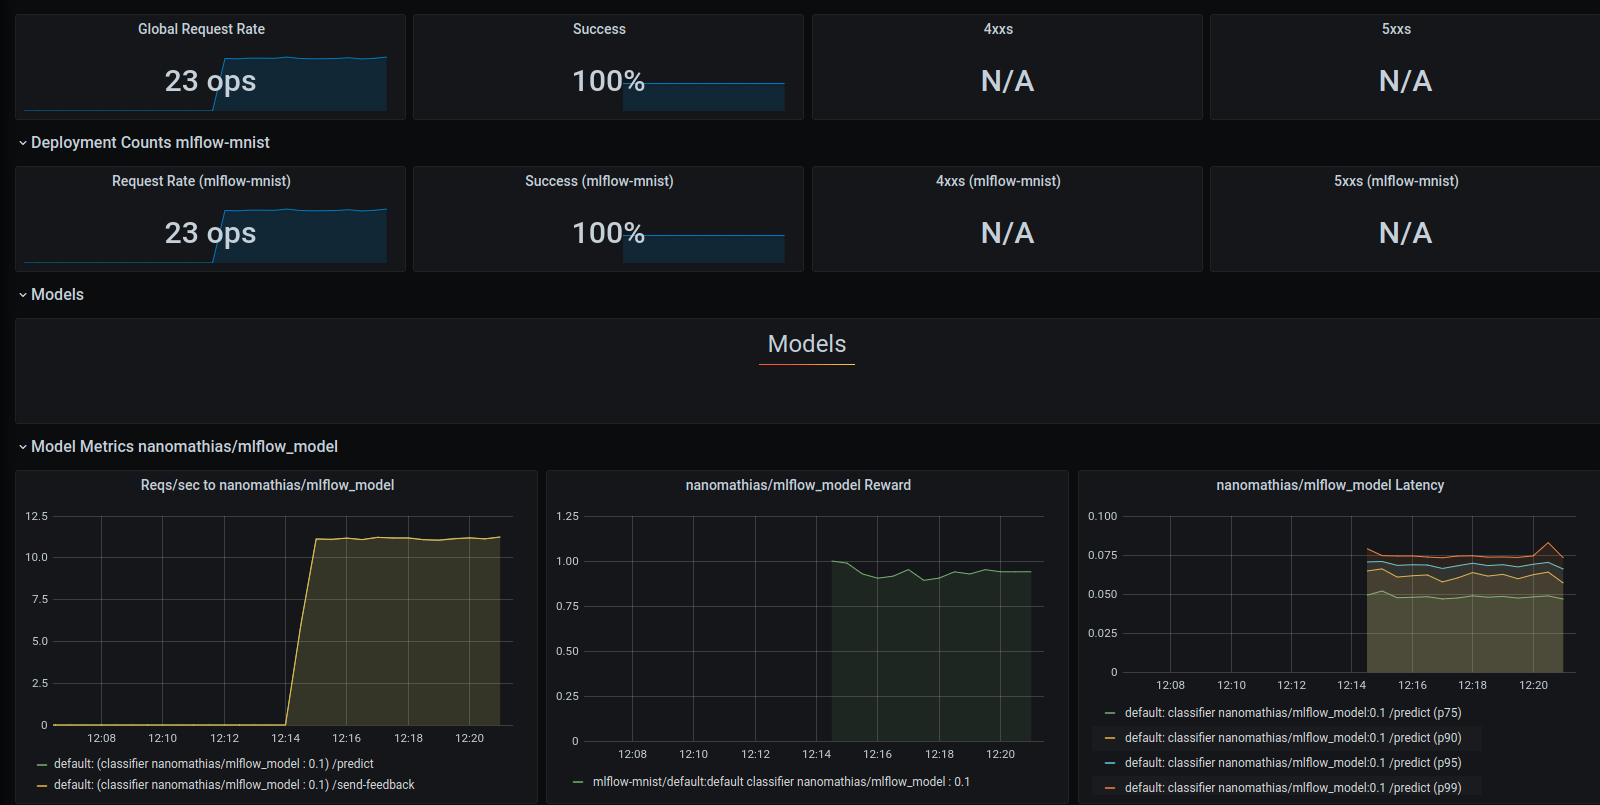
Task: Open the Success (mlflow-mnist) panel title
Action: pyautogui.click(x=599, y=181)
